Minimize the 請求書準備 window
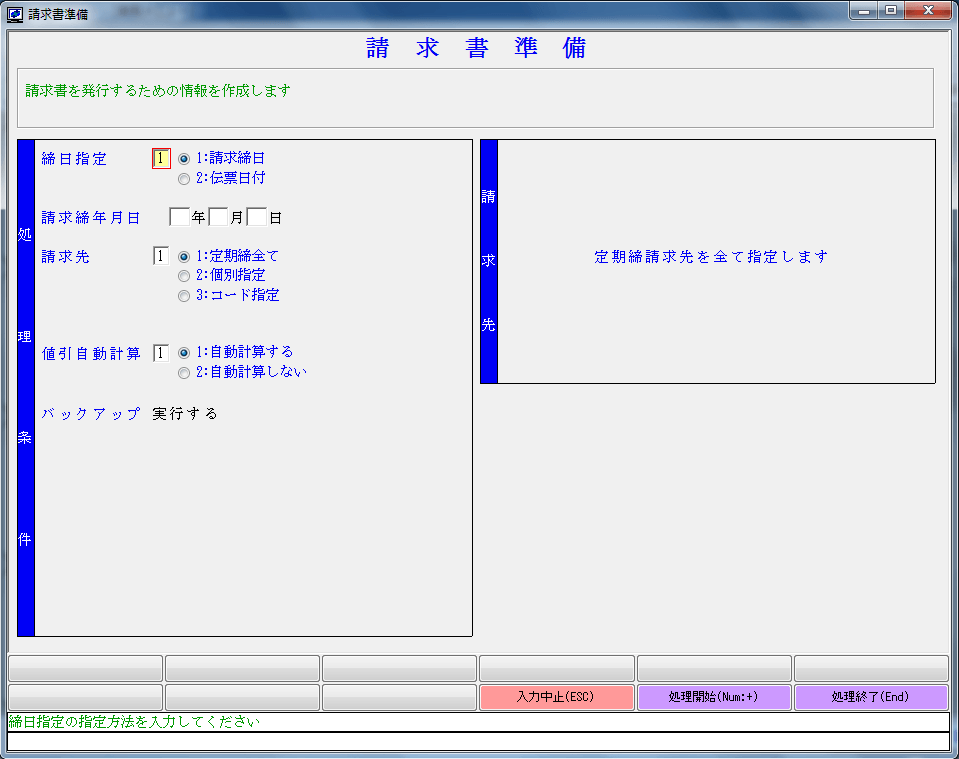The width and height of the screenshot is (959, 759). (x=864, y=10)
